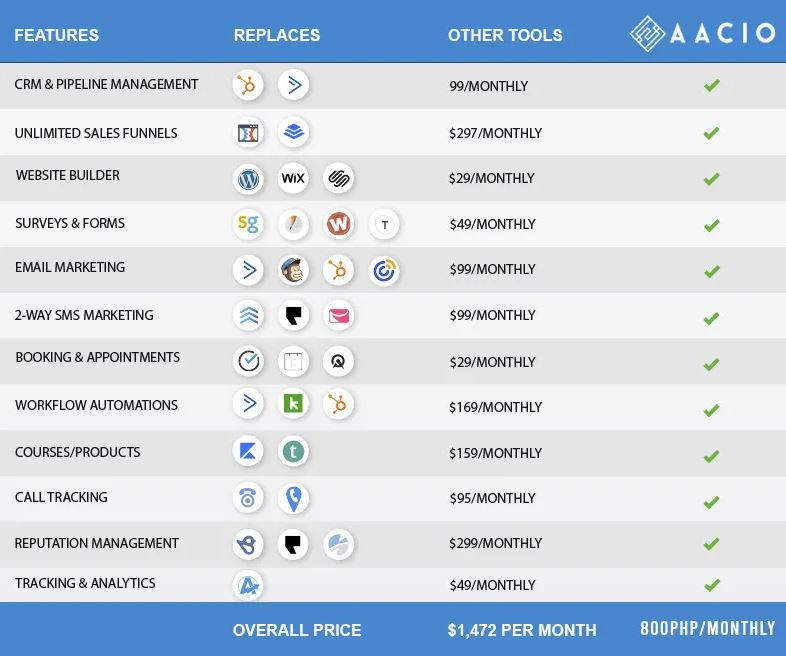Click the Reputation Management feature label
The width and height of the screenshot is (786, 656).
click(x=97, y=544)
